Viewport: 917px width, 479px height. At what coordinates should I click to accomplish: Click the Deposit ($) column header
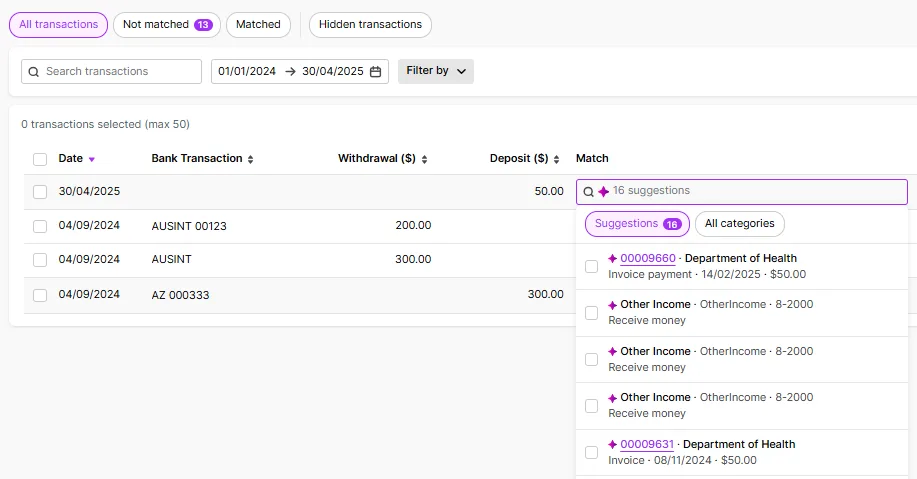click(x=519, y=158)
